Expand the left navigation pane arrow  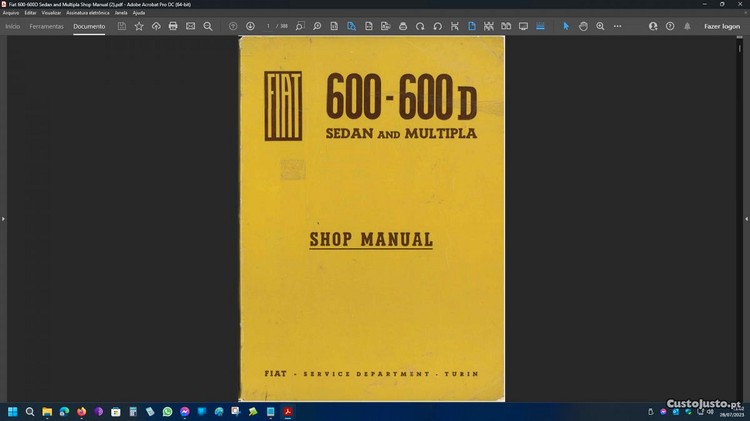pos(3,218)
